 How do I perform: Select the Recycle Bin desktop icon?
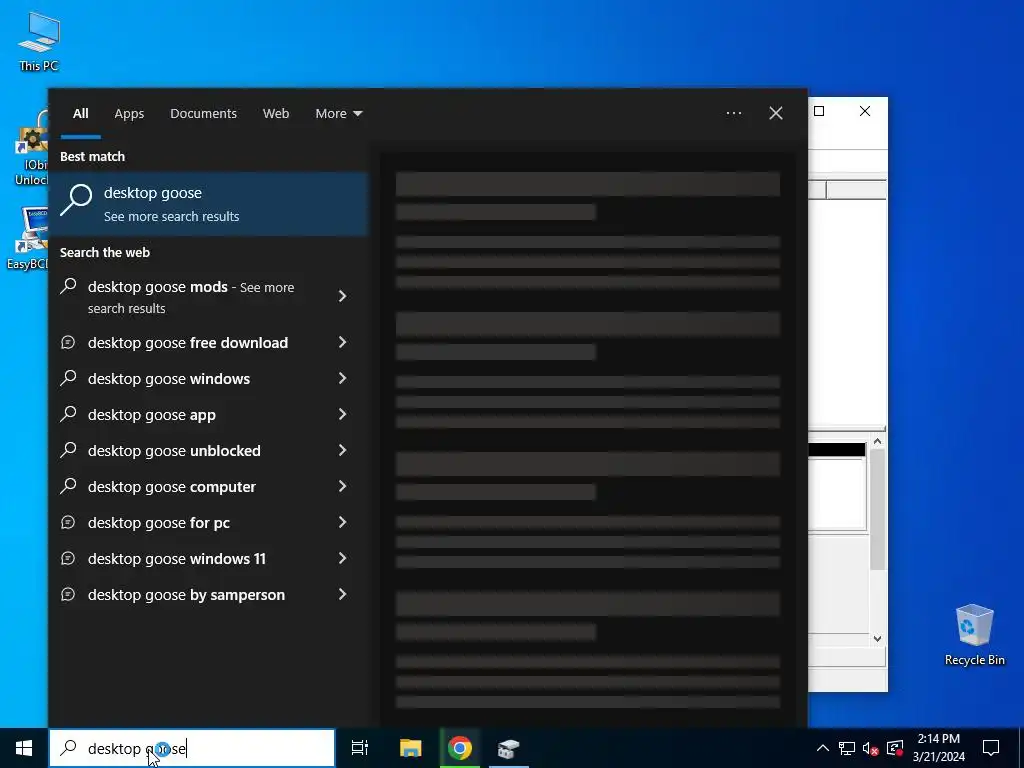(974, 635)
